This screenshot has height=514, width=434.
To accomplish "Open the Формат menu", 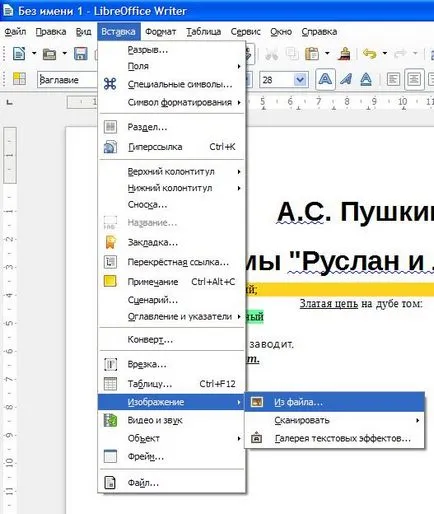I will [160, 32].
